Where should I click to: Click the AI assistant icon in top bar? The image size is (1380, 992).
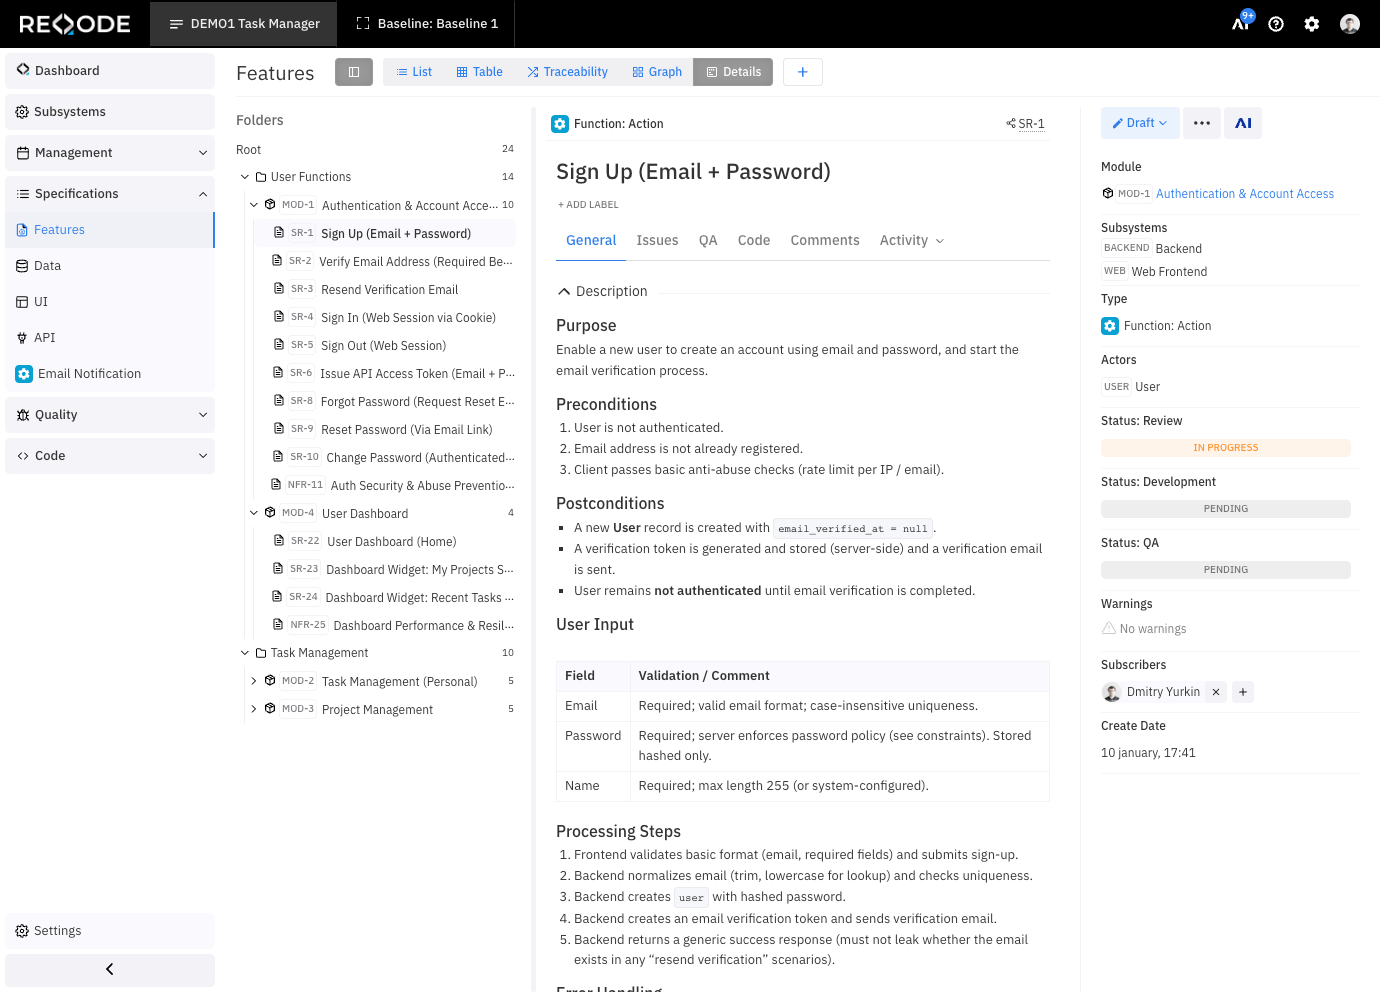tap(1241, 23)
